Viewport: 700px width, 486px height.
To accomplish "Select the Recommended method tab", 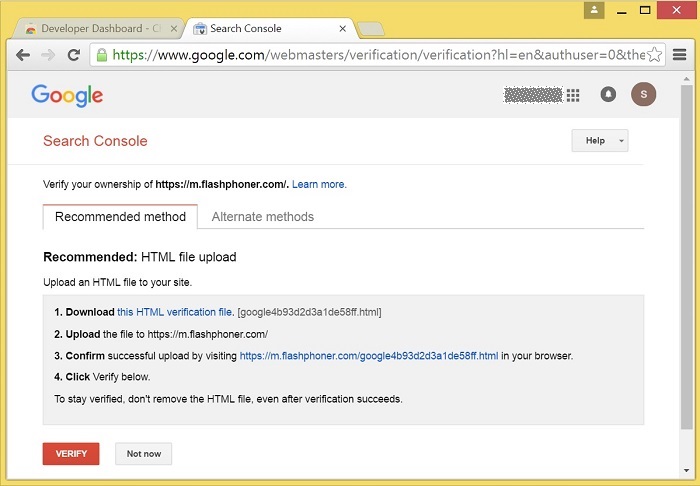I will tap(120, 217).
